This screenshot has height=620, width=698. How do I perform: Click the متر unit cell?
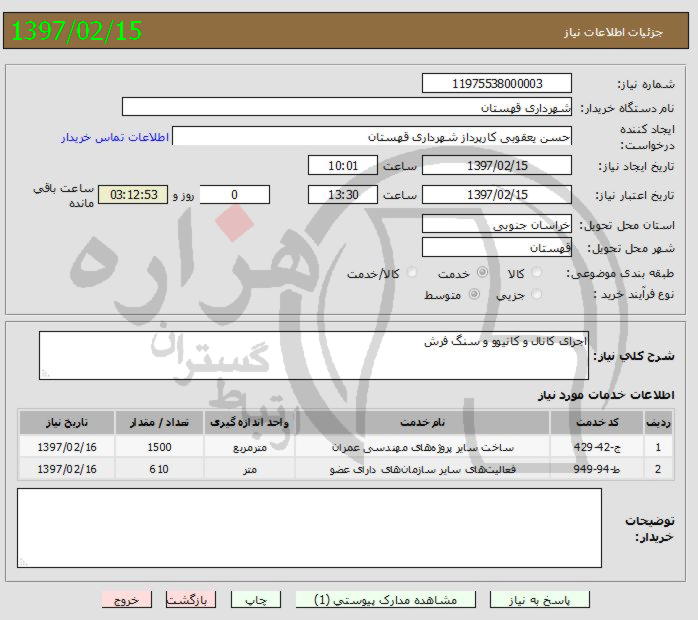pos(249,469)
